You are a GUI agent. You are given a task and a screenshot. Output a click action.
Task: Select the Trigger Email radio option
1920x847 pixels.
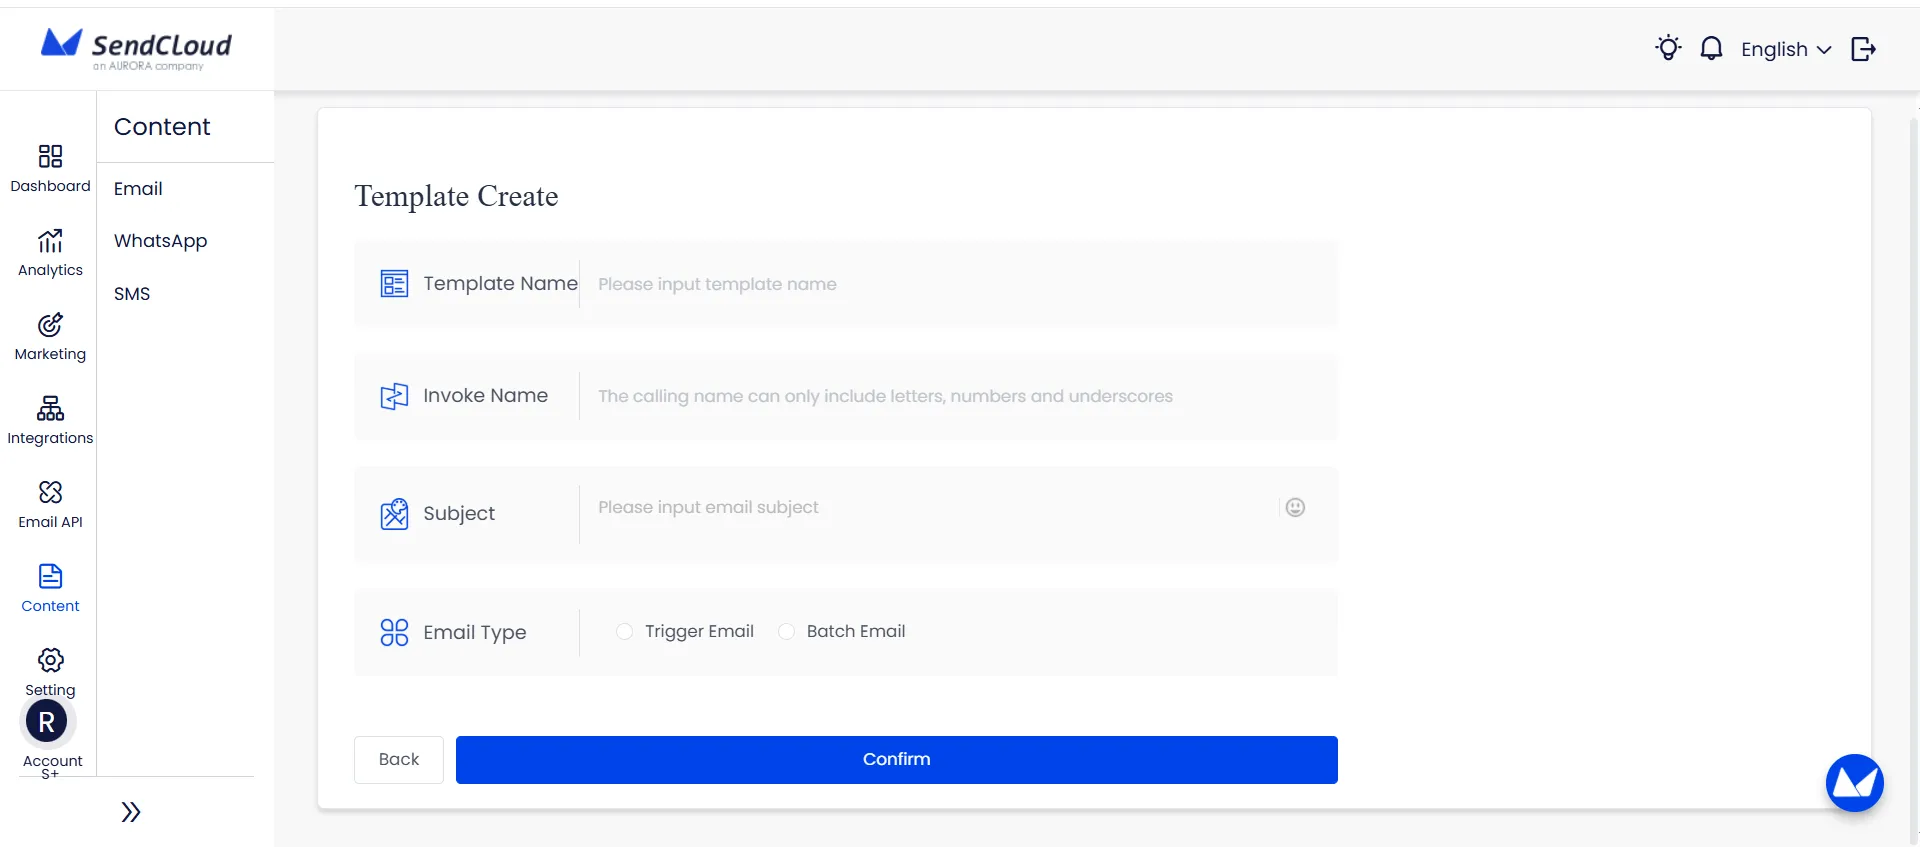click(625, 632)
